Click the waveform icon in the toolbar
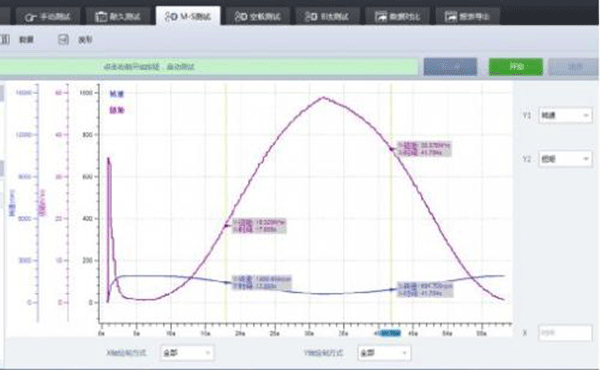This screenshot has width=600, height=370. 64,39
